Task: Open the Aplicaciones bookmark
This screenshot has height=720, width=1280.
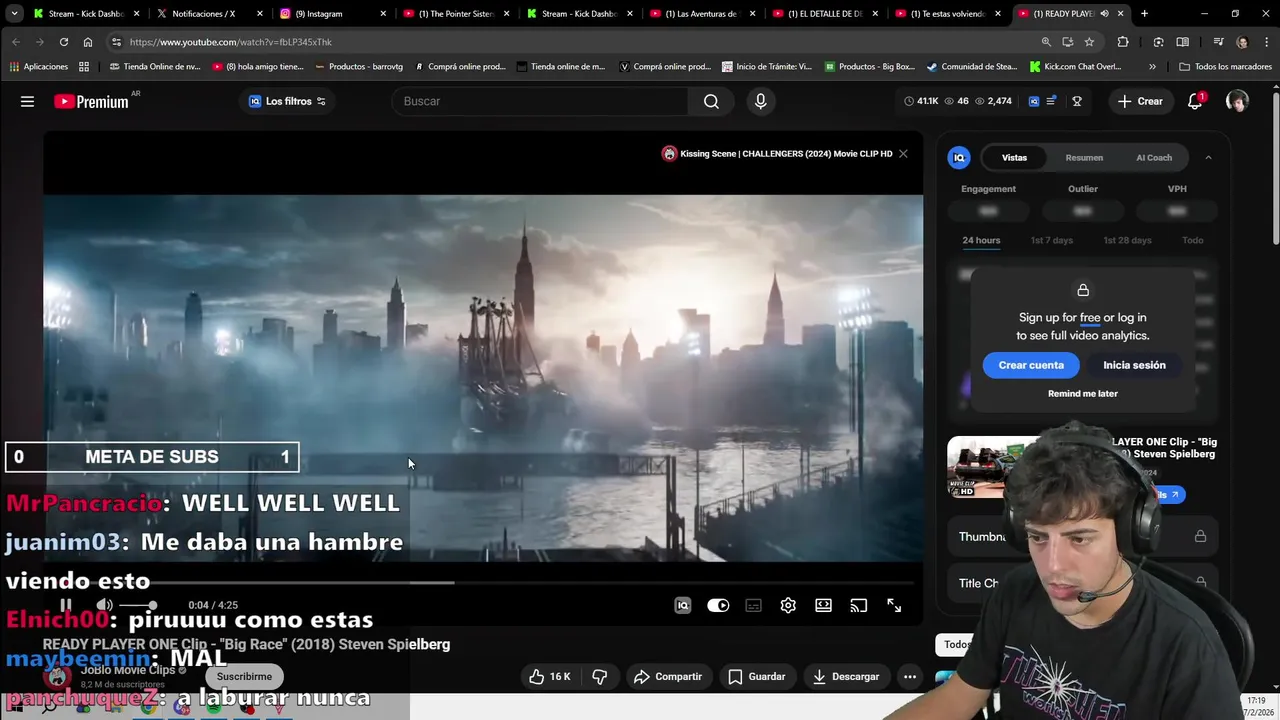Action: pos(39,67)
